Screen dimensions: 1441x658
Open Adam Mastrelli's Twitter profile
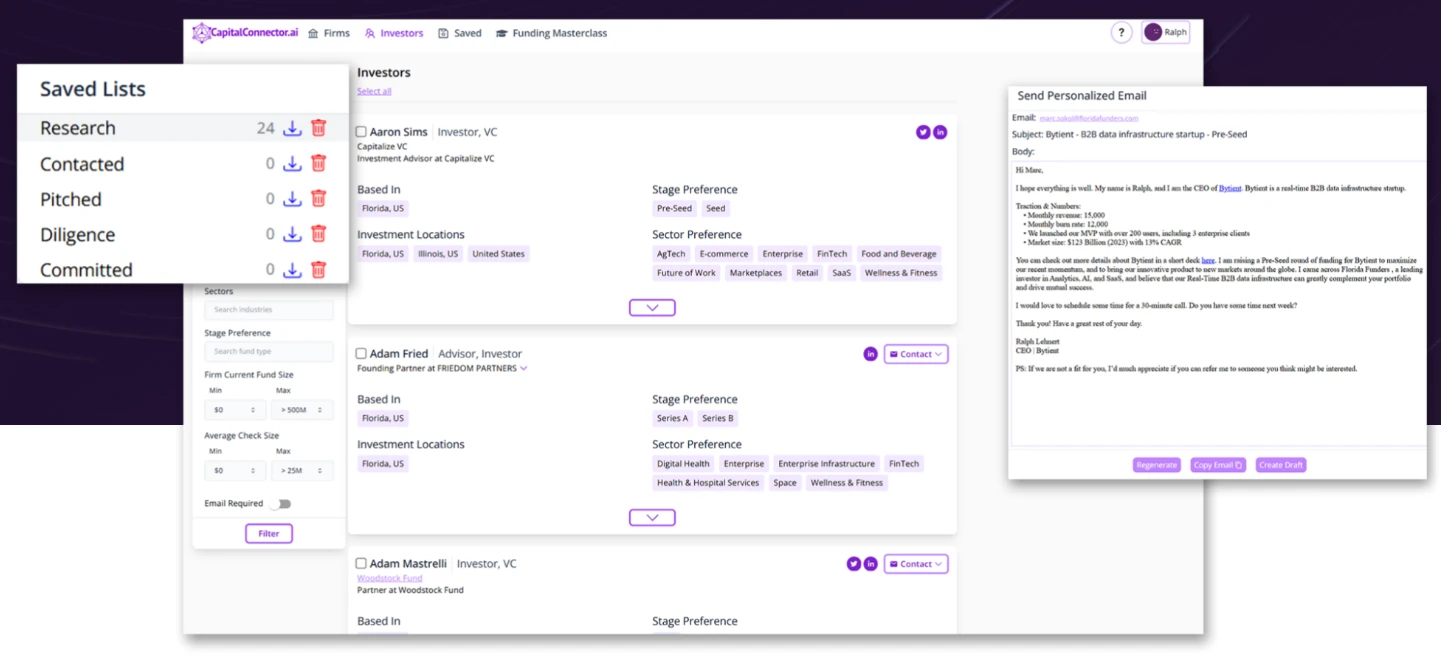853,564
